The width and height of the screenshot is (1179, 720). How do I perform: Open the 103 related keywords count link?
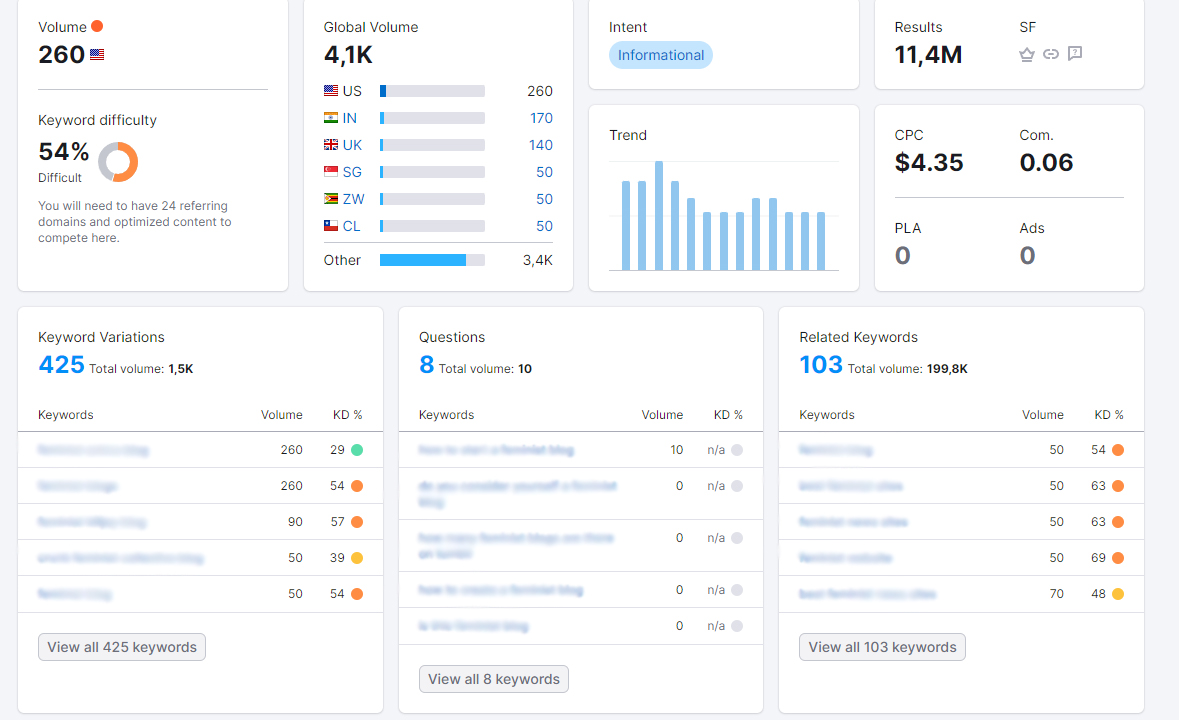(821, 365)
